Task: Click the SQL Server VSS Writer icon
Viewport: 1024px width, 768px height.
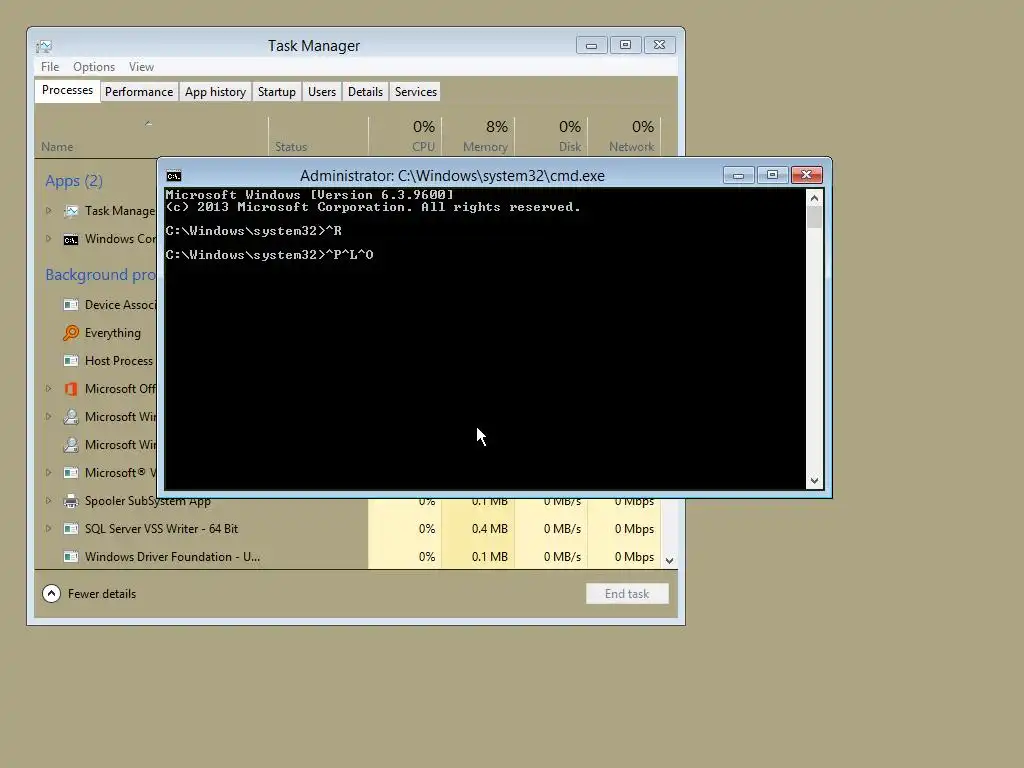Action: point(71,529)
